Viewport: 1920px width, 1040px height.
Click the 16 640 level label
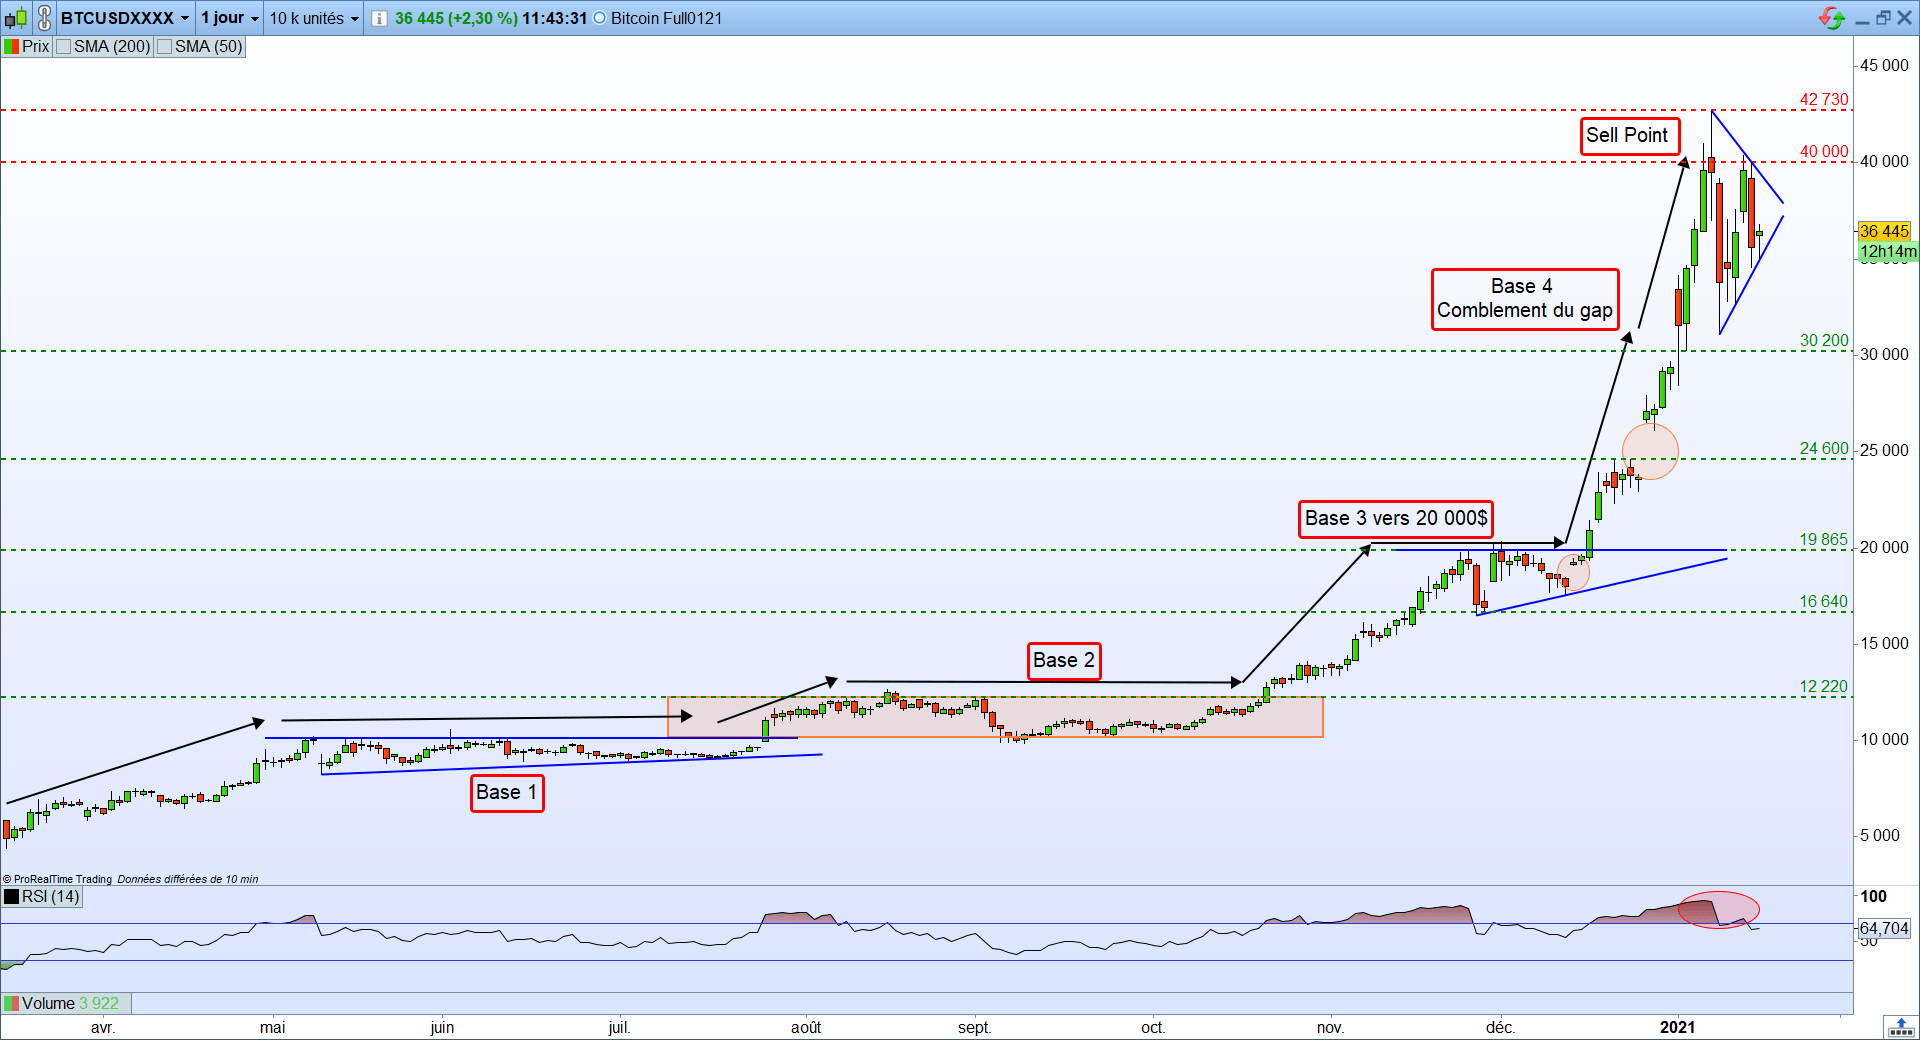[x=1824, y=601]
